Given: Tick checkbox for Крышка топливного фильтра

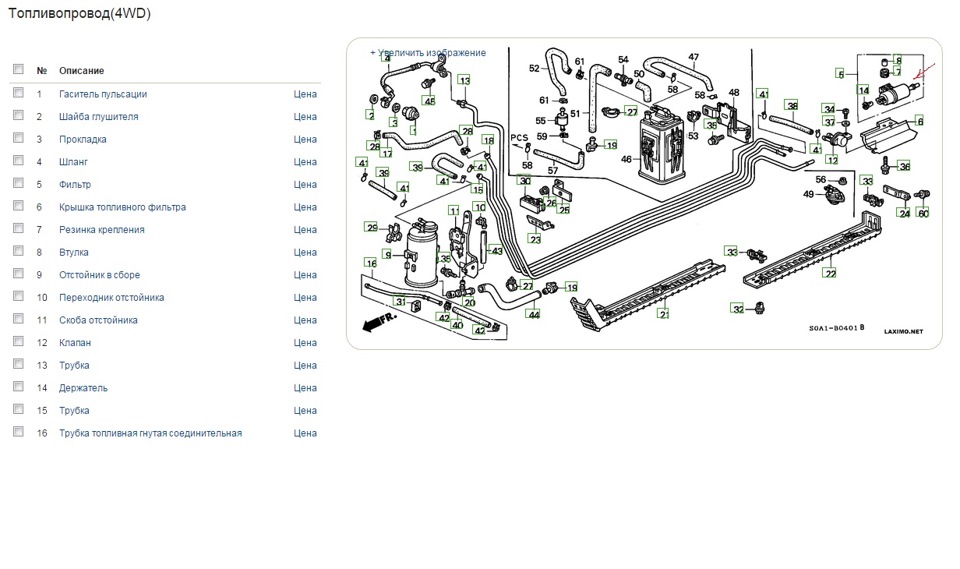Looking at the screenshot, I should click(x=18, y=206).
